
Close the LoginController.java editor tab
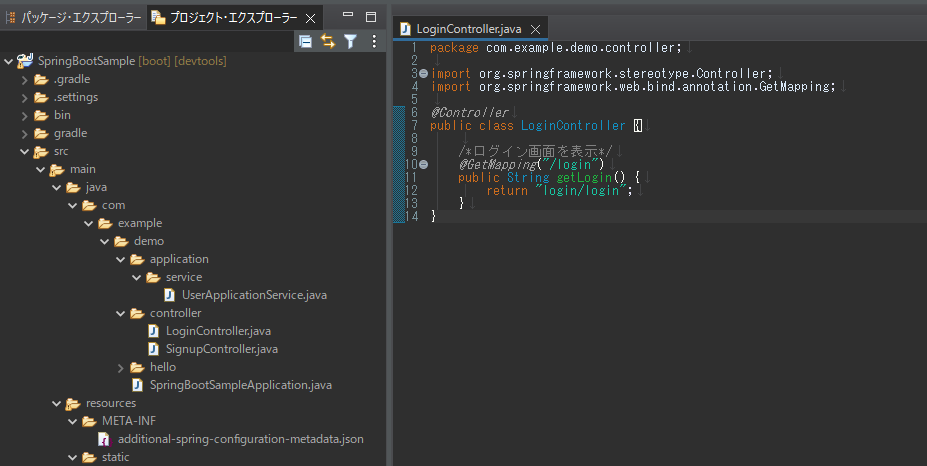pyautogui.click(x=536, y=29)
